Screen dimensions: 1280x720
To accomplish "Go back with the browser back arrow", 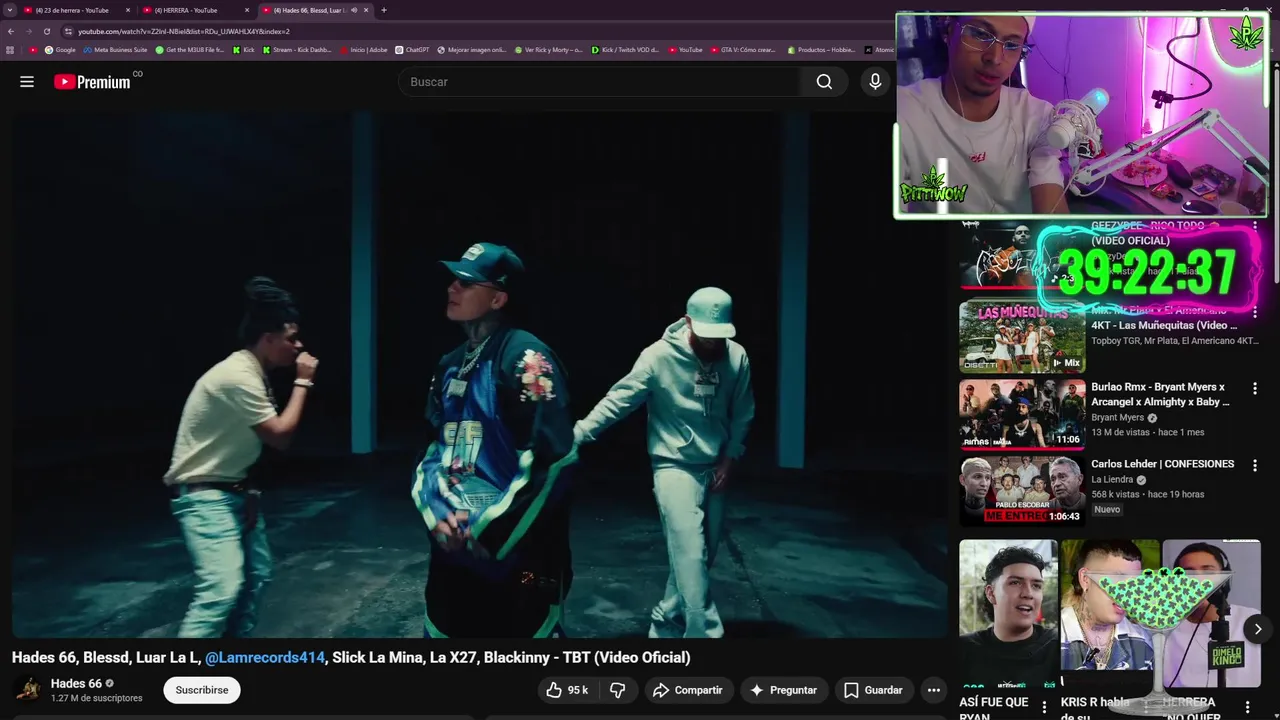I will 10,31.
